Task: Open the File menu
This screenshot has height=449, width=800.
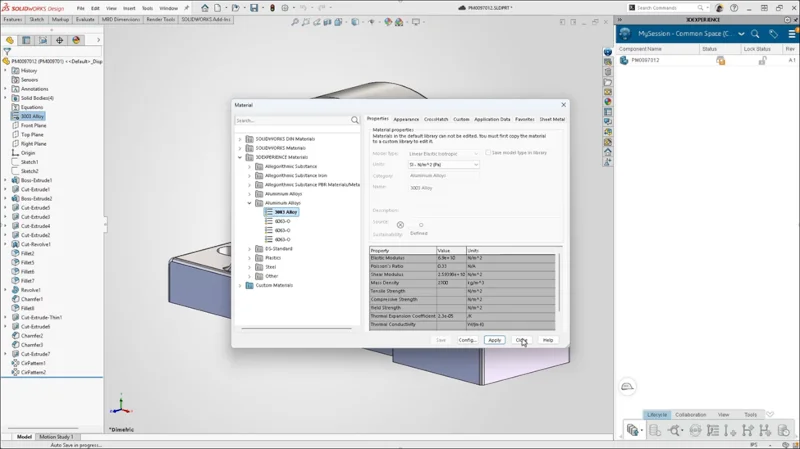Action: (81, 8)
